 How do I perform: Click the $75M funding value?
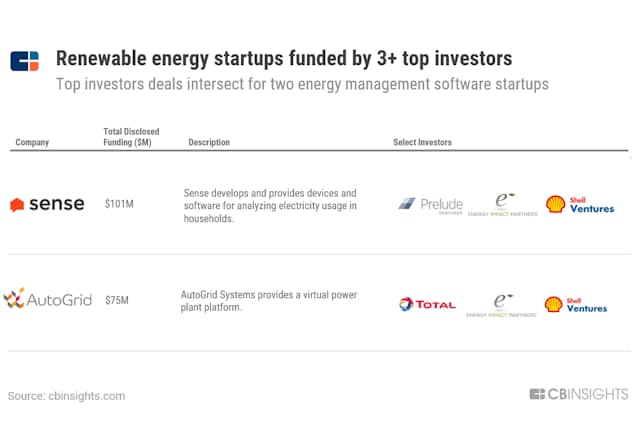tap(117, 300)
